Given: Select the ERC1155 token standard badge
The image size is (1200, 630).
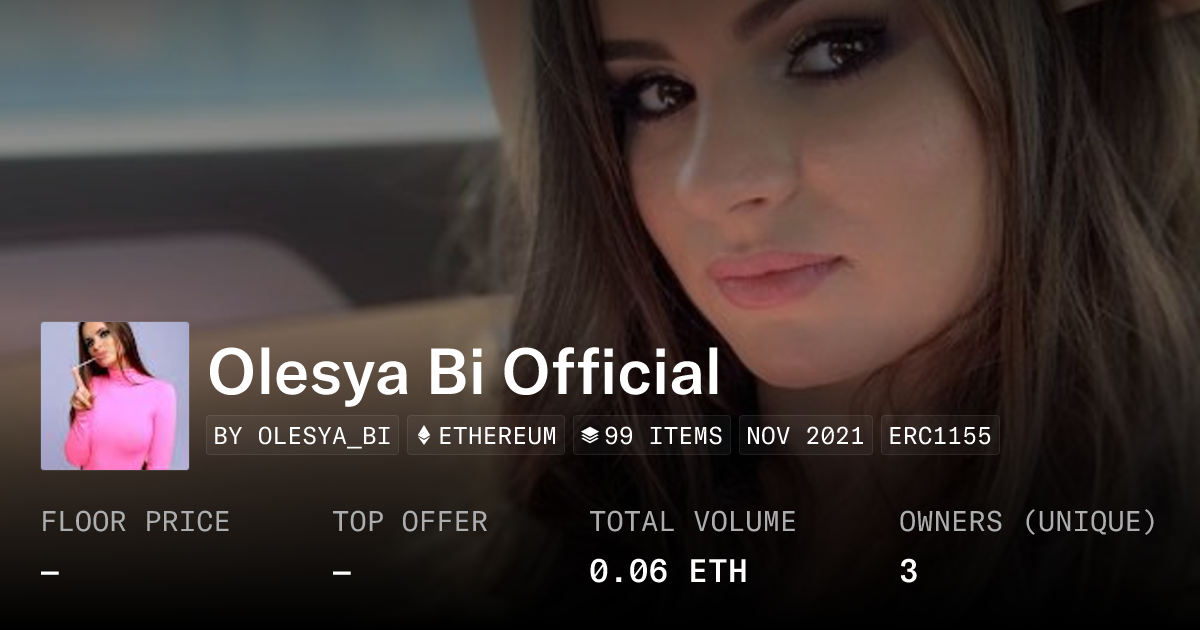Looking at the screenshot, I should pos(940,436).
